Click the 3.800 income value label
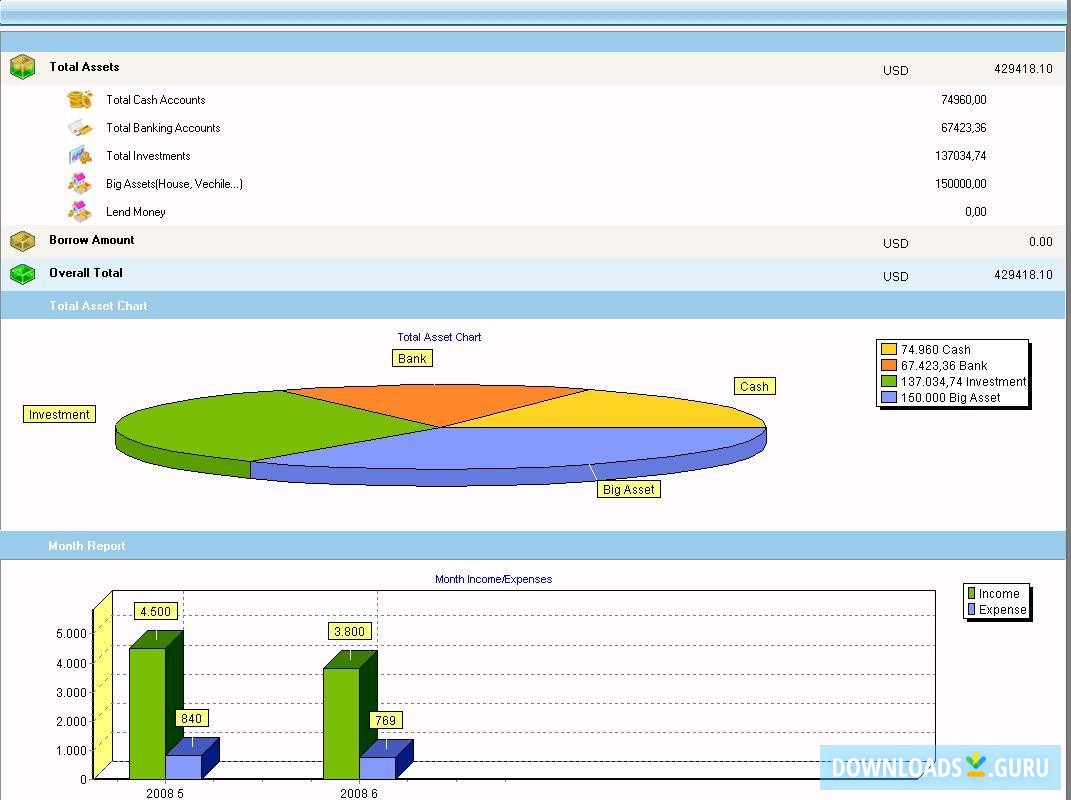Image resolution: width=1071 pixels, height=800 pixels. pos(350,631)
